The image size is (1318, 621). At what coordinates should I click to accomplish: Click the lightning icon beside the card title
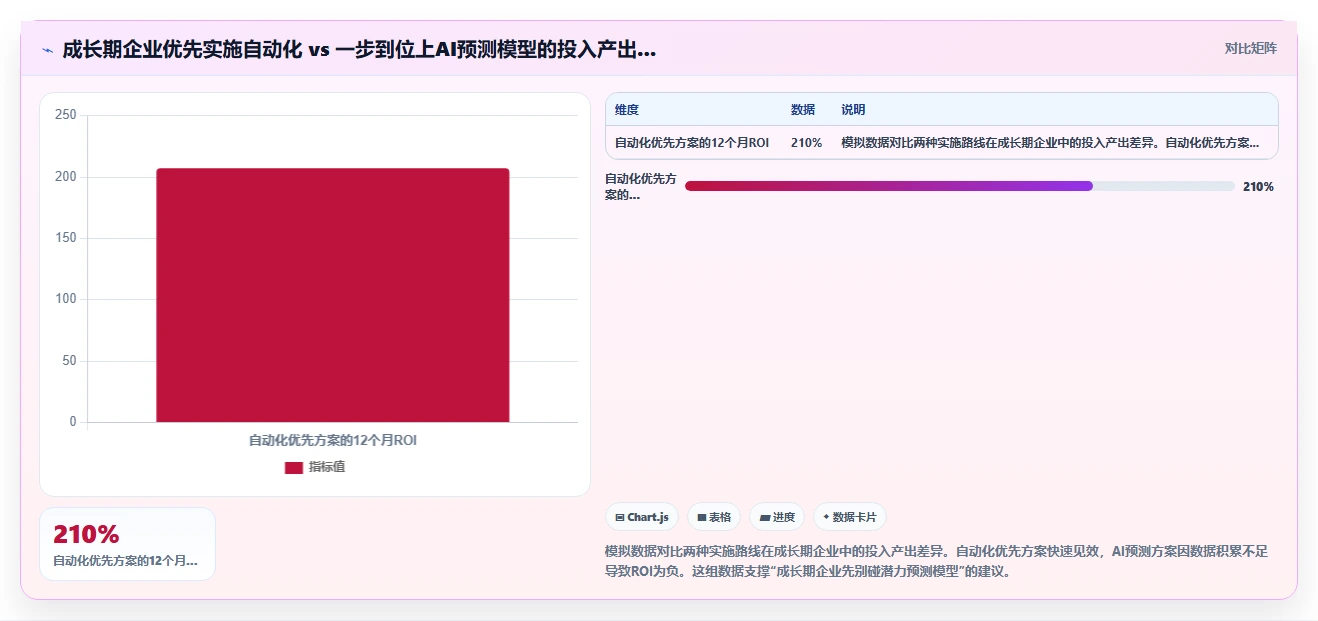[47, 50]
